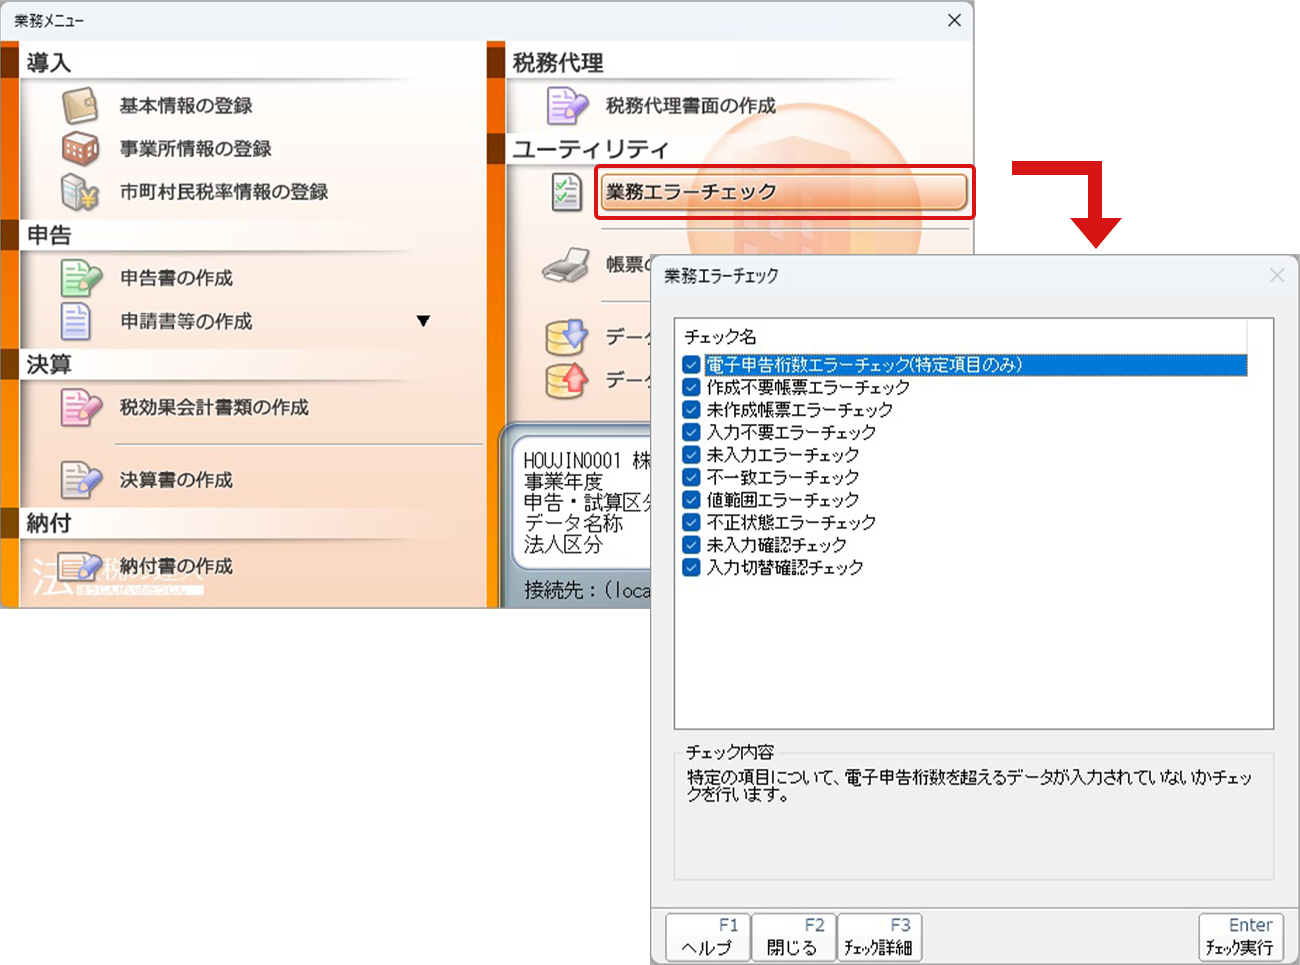The height and width of the screenshot is (965, 1300).
Task: Click the 申告書の作成 document icon
Action: (x=80, y=278)
